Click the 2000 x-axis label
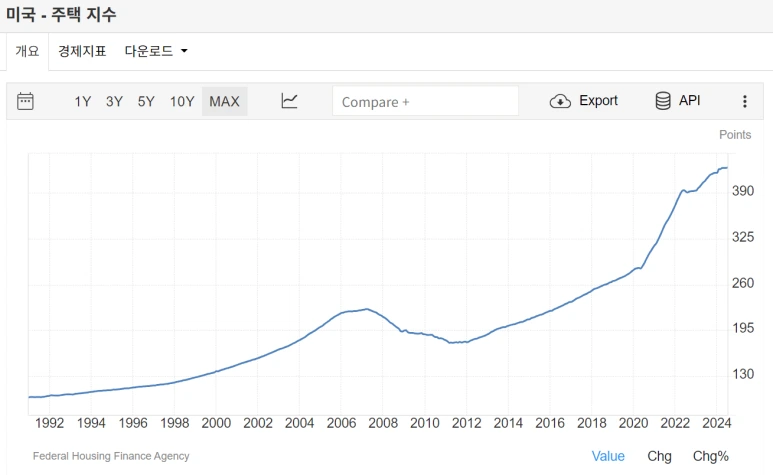 [216, 423]
